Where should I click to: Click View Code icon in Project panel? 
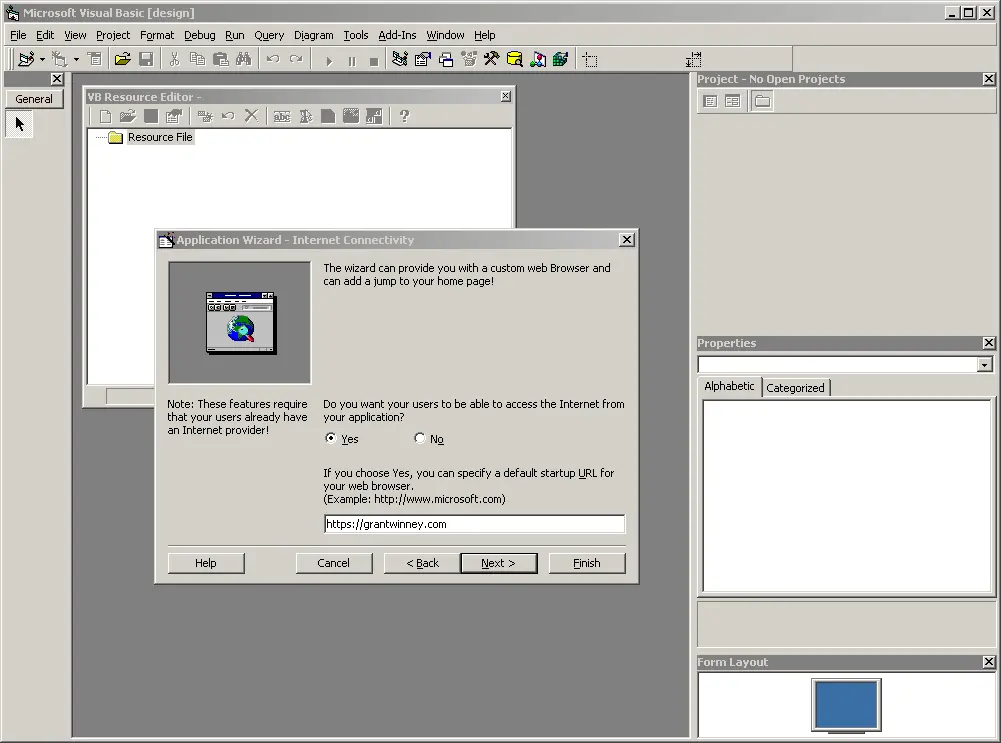(710, 101)
